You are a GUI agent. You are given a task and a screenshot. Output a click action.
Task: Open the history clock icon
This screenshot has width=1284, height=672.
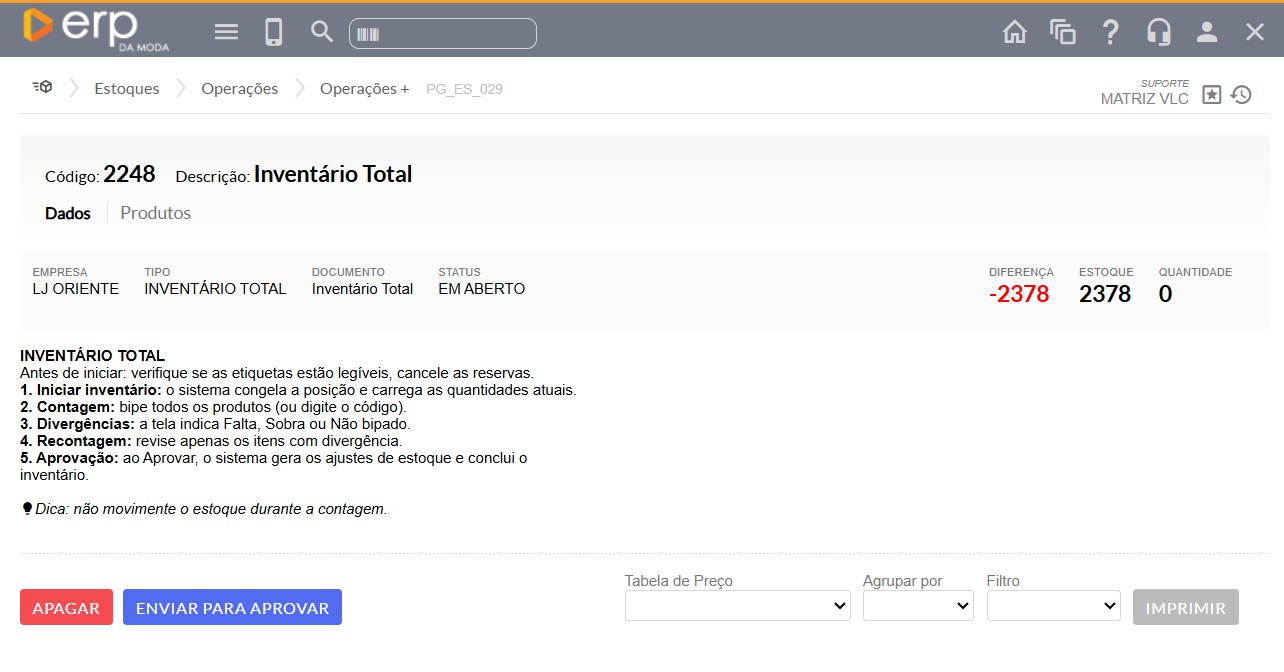pyautogui.click(x=1241, y=95)
